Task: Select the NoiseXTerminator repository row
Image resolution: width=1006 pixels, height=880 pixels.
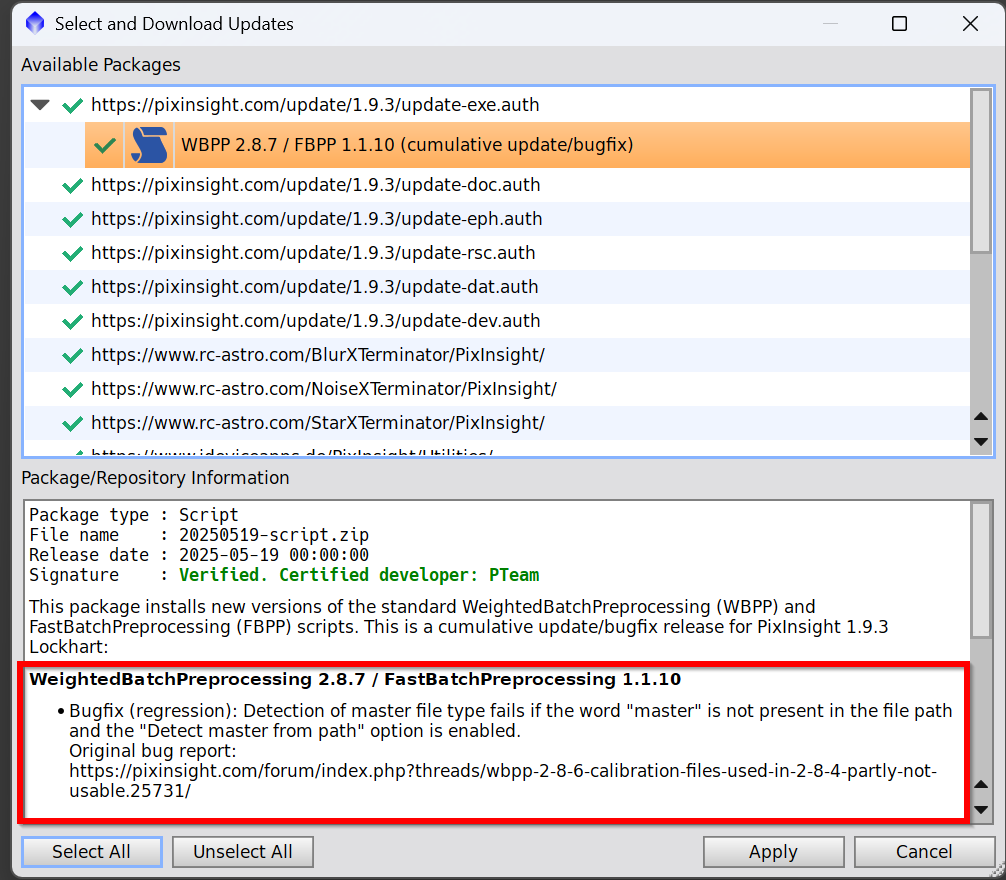Action: click(x=497, y=389)
